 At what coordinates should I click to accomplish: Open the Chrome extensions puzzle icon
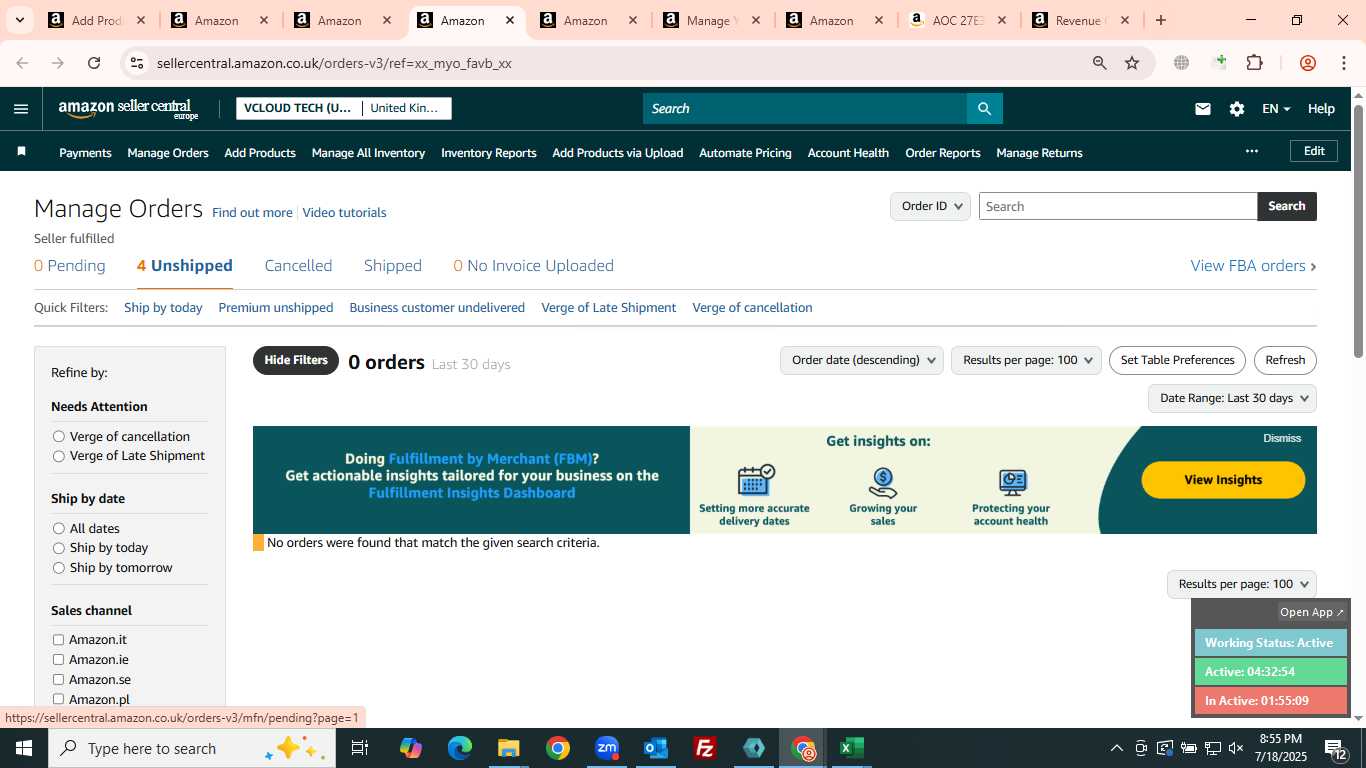[x=1254, y=63]
